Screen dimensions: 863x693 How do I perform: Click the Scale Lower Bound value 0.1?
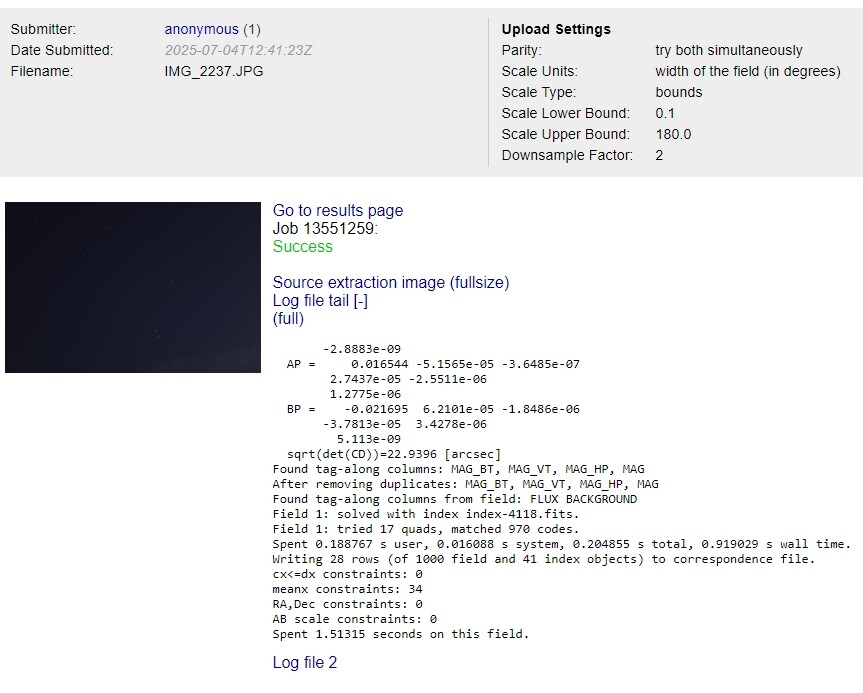665,113
